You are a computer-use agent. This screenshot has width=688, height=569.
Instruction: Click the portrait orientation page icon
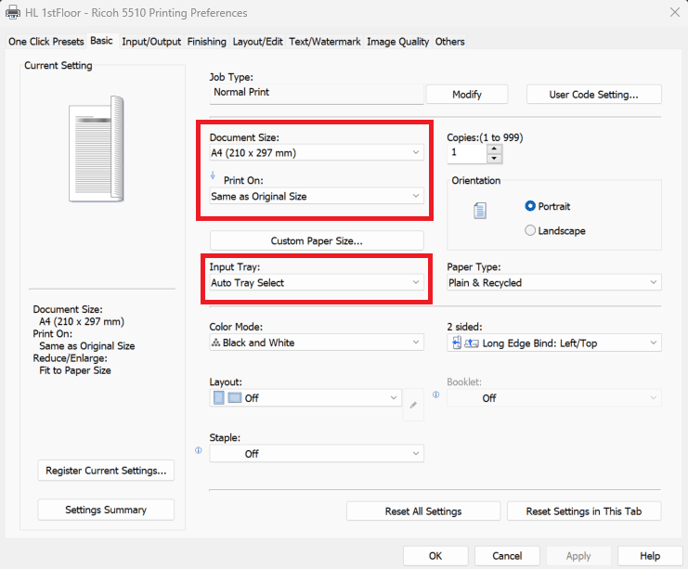[480, 211]
